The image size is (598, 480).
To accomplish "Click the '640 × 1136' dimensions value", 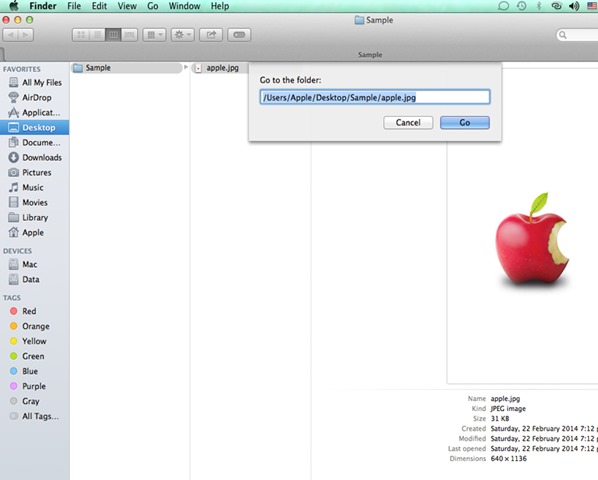I will tap(508, 459).
